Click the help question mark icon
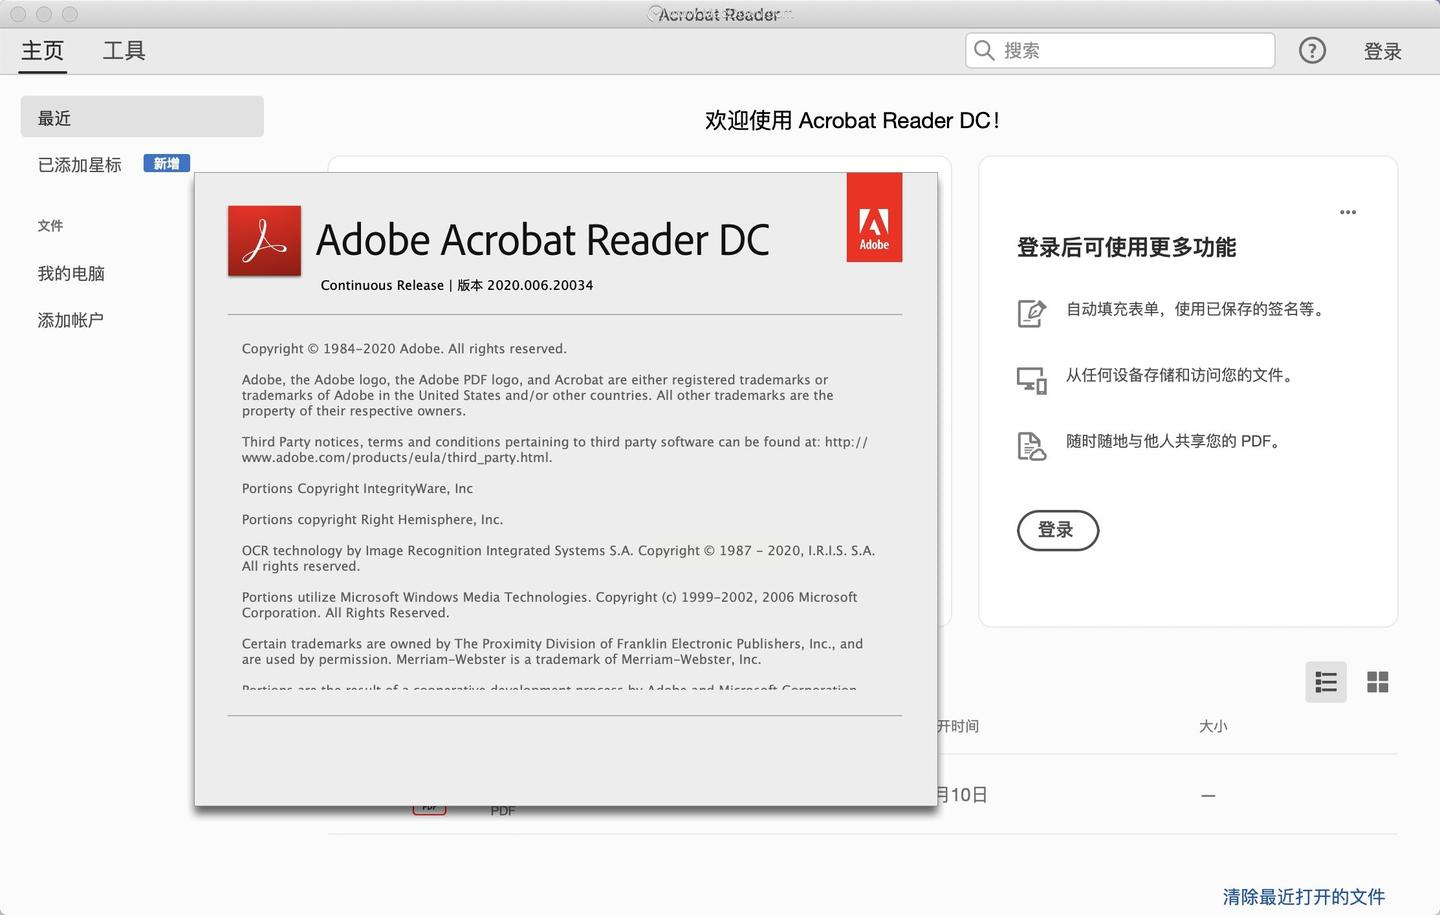The height and width of the screenshot is (915, 1440). (x=1312, y=50)
